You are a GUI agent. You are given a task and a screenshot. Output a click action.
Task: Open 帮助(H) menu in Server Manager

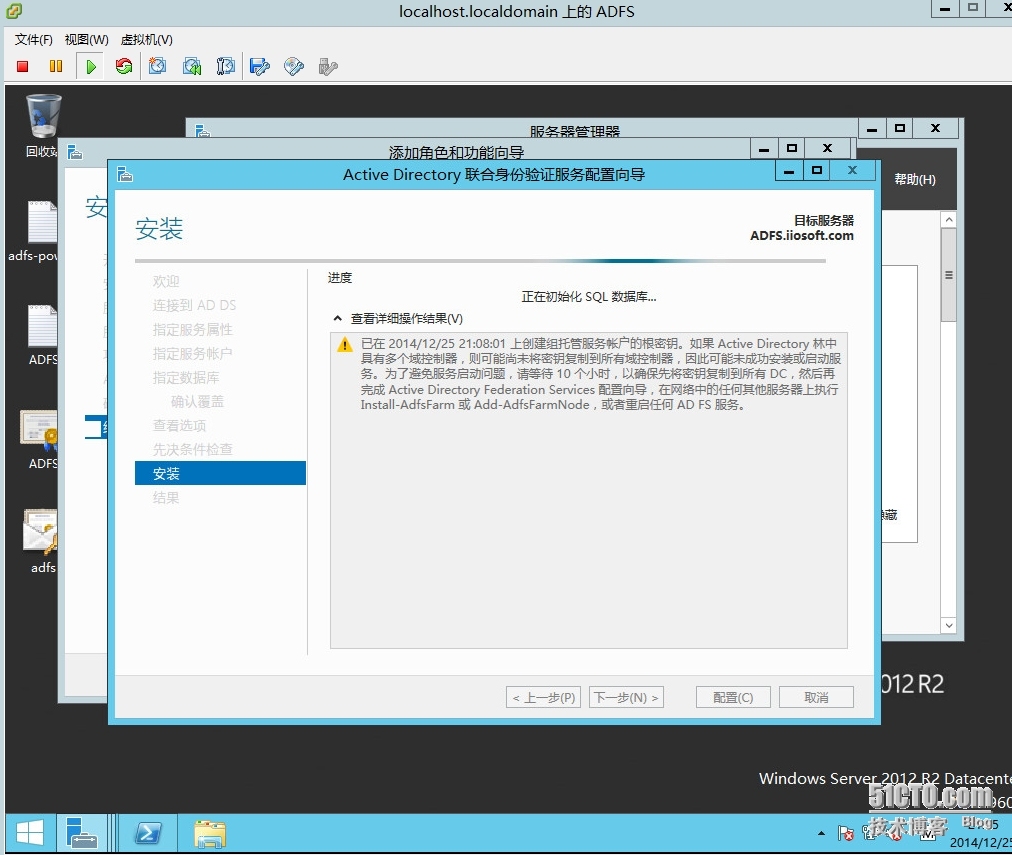[x=915, y=179]
